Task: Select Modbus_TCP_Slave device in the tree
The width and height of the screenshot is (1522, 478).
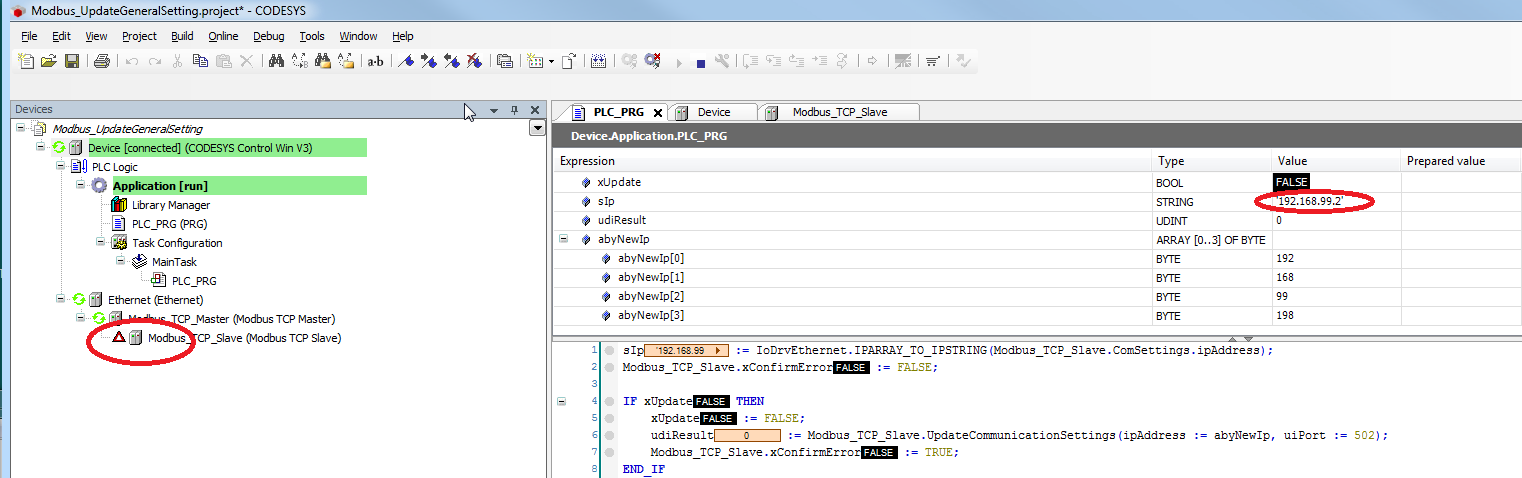Action: tap(244, 338)
